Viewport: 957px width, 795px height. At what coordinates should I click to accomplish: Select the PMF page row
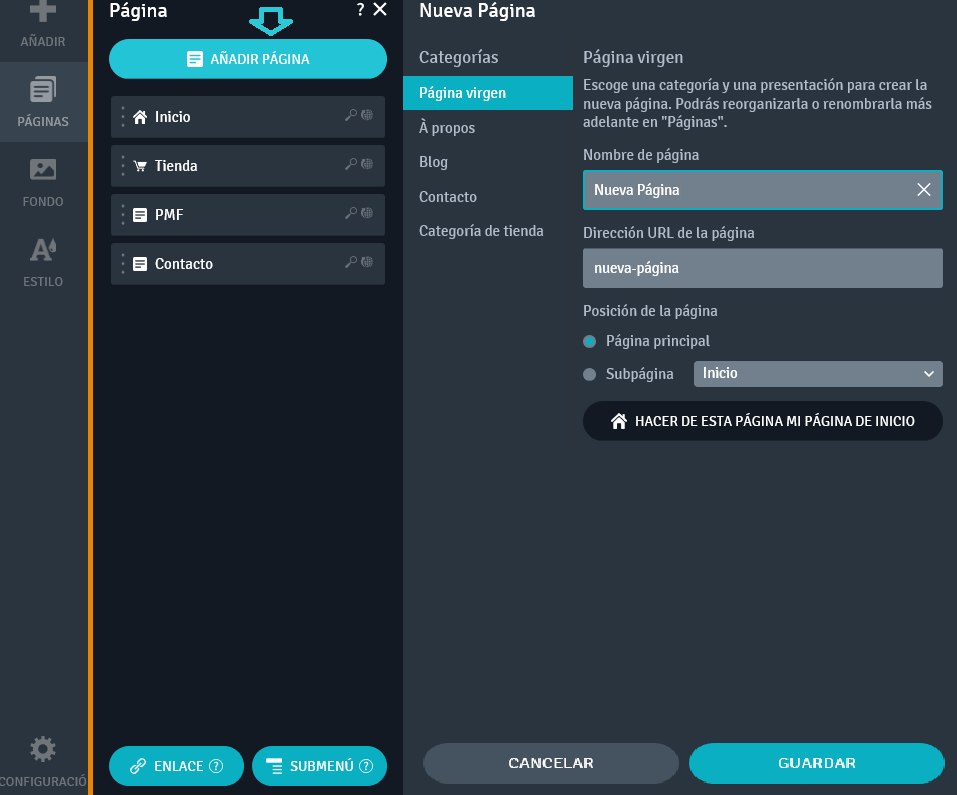[248, 215]
